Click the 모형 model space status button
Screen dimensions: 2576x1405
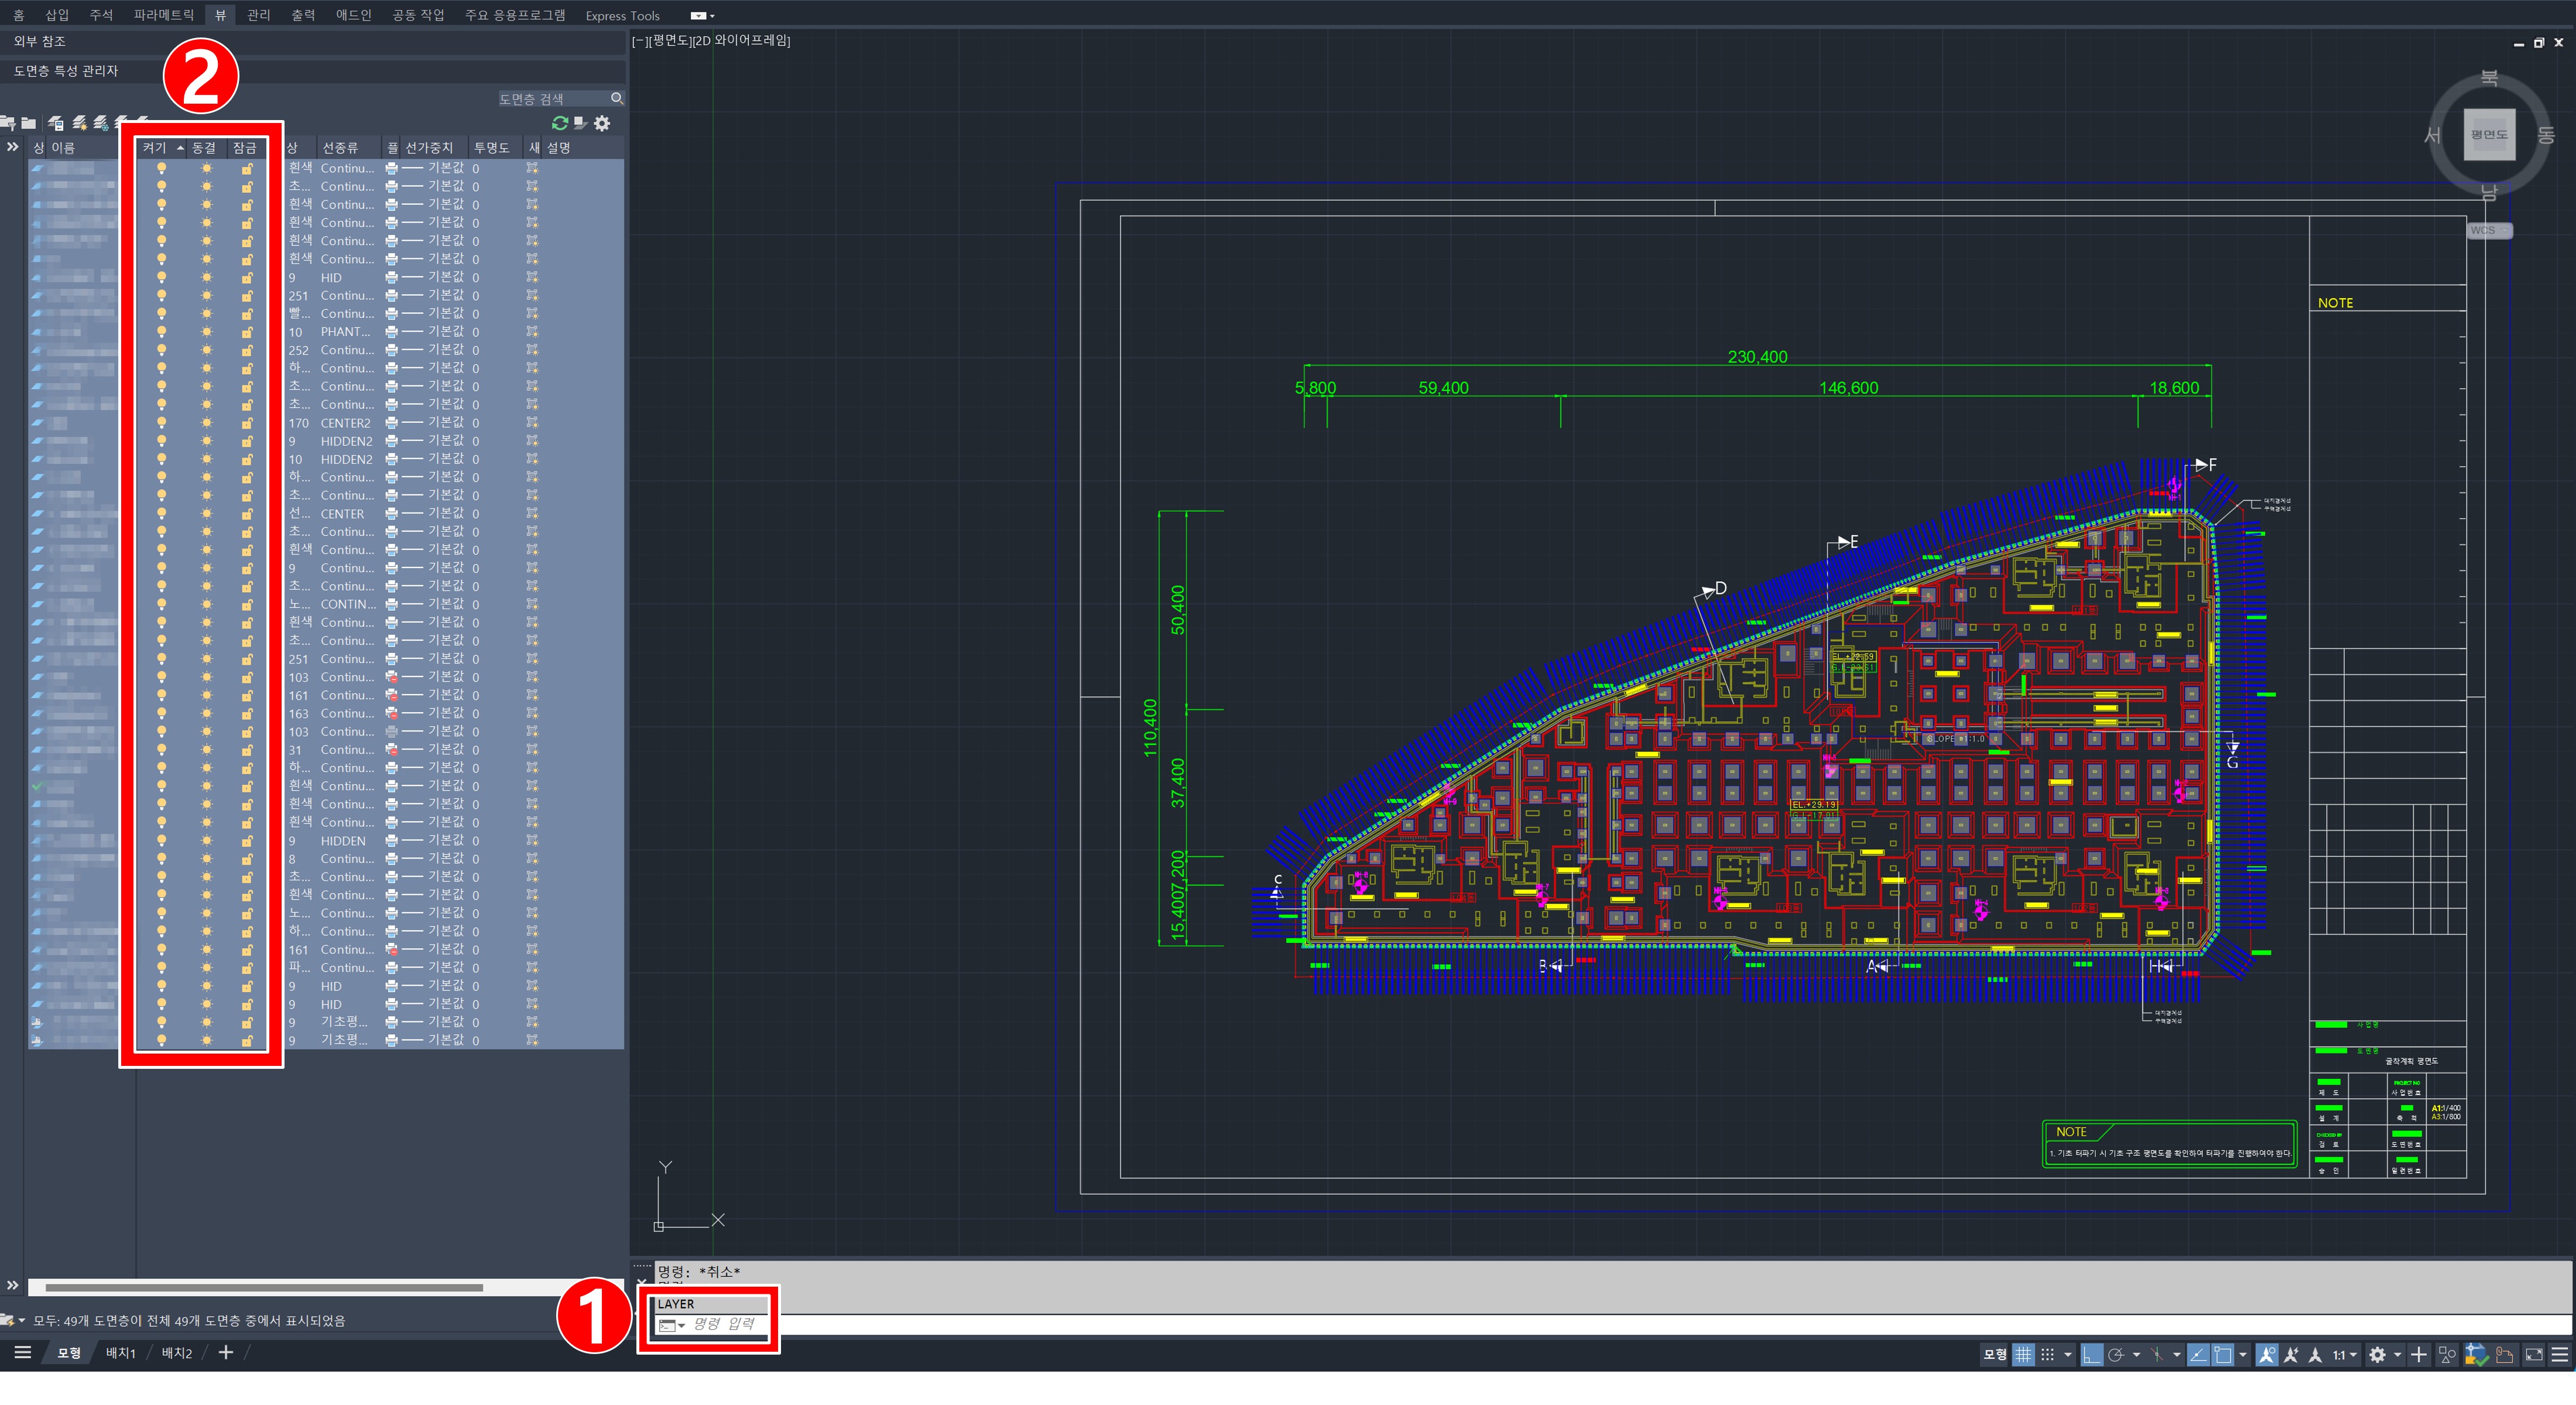coord(1994,1355)
